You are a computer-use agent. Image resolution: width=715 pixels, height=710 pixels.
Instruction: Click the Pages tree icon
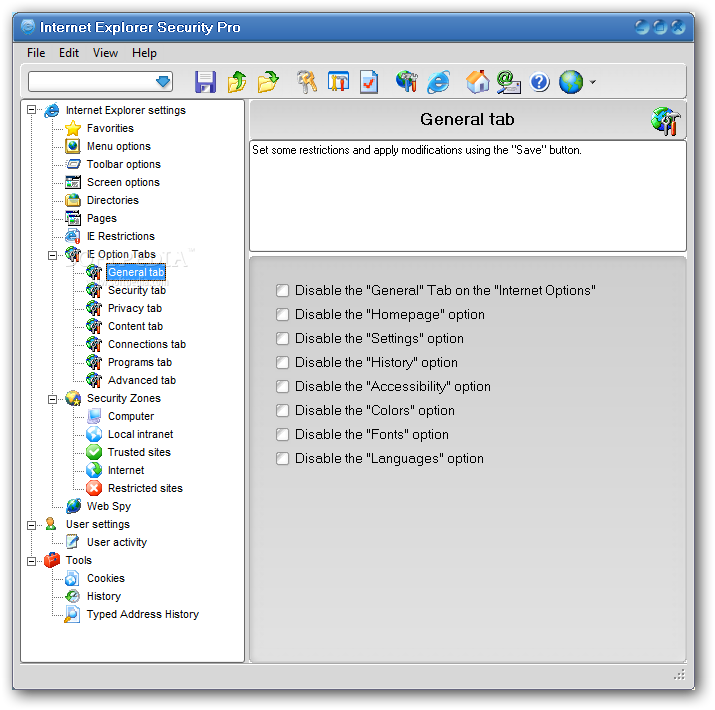[x=73, y=218]
